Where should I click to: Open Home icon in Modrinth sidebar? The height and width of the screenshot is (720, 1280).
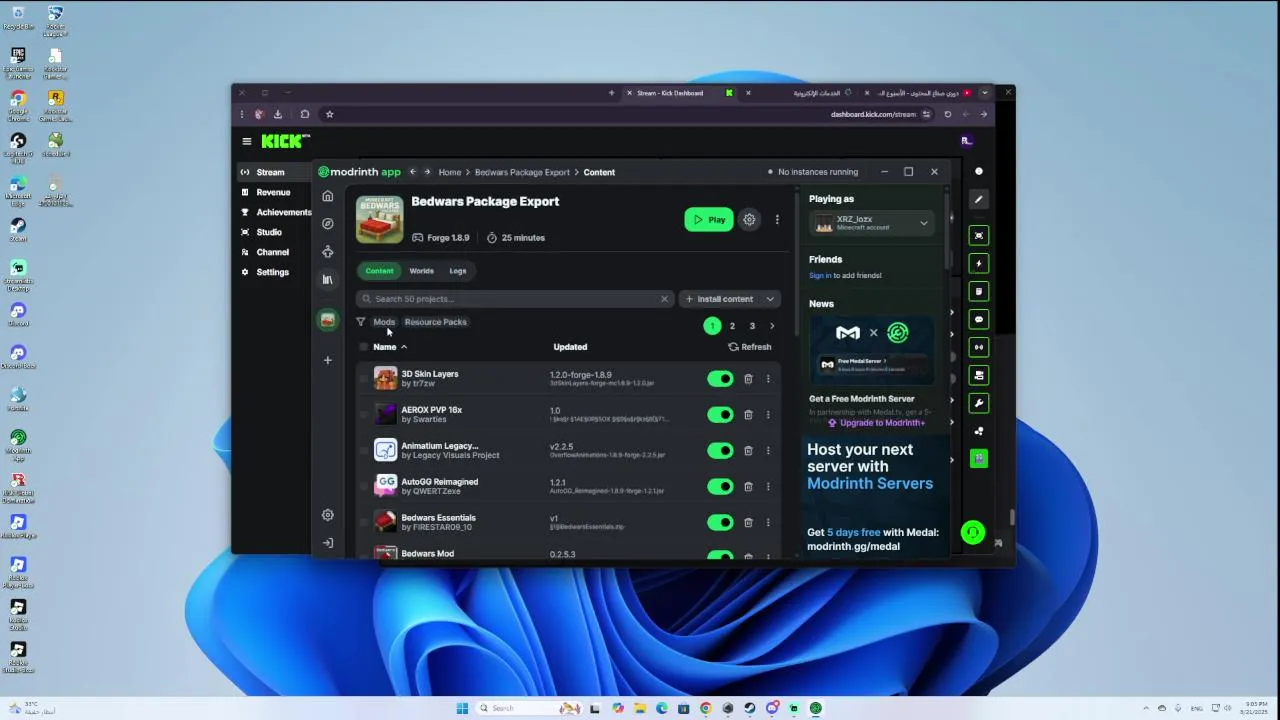coord(327,196)
